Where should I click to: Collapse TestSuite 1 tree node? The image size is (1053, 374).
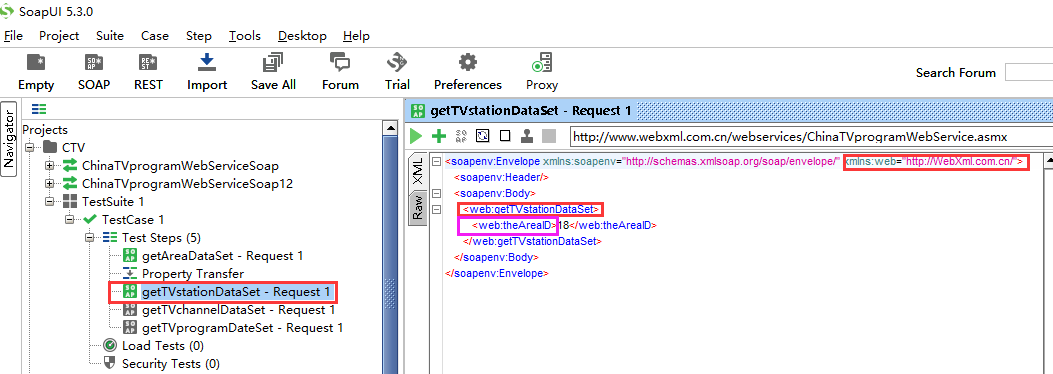coord(50,201)
